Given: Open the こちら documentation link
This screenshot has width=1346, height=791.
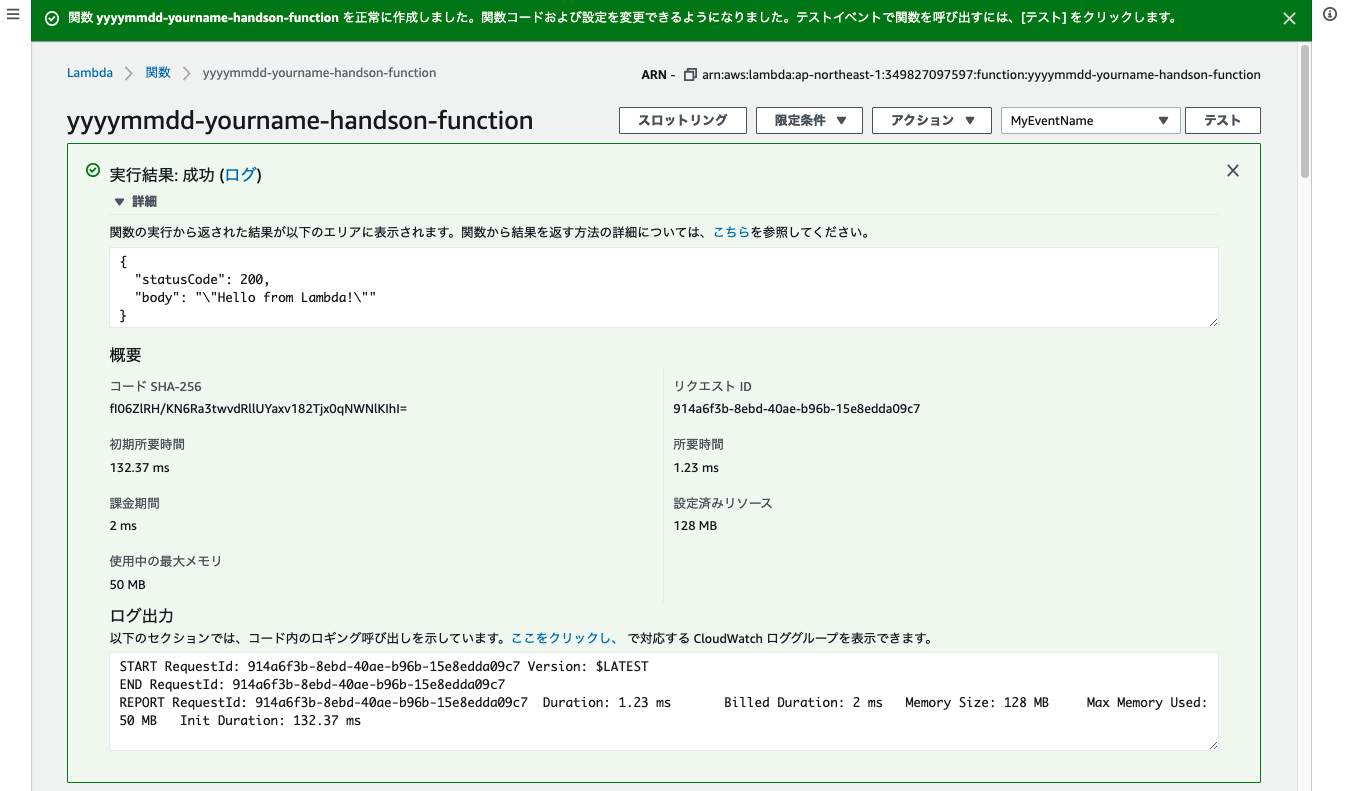Looking at the screenshot, I should pyautogui.click(x=731, y=232).
